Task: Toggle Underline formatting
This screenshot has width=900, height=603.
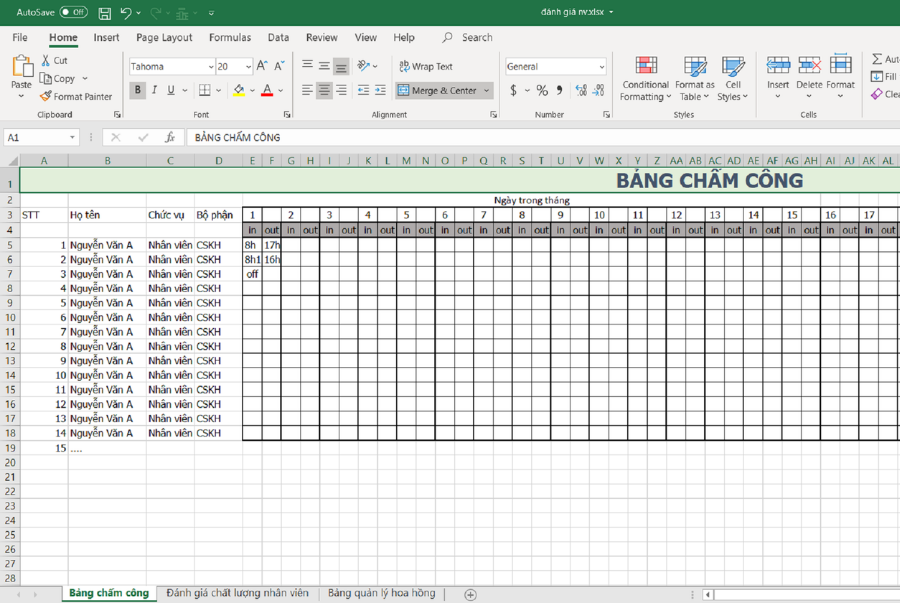Action: click(170, 90)
